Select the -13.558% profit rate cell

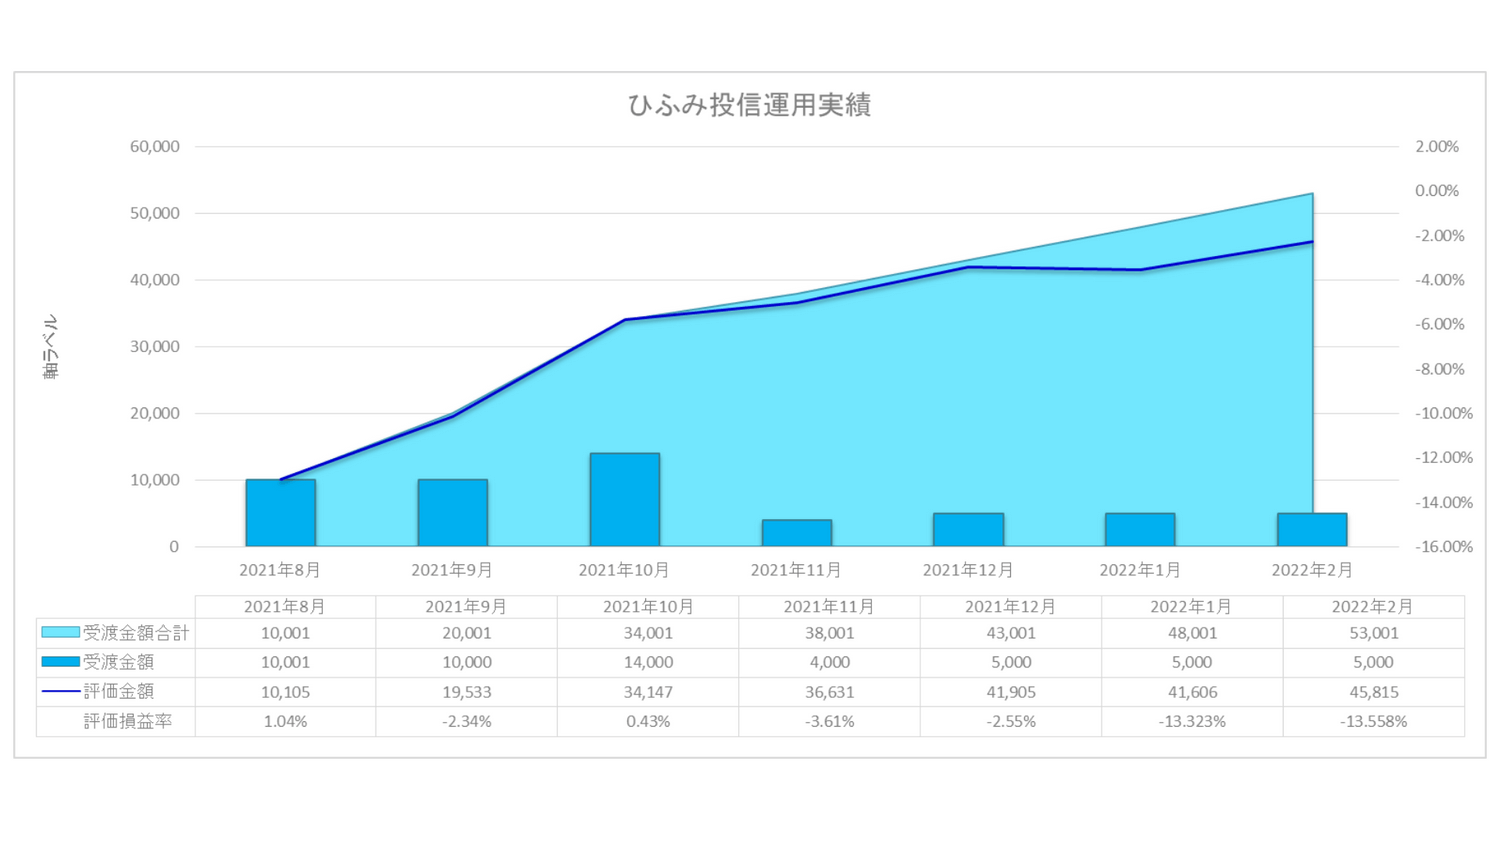[1374, 721]
